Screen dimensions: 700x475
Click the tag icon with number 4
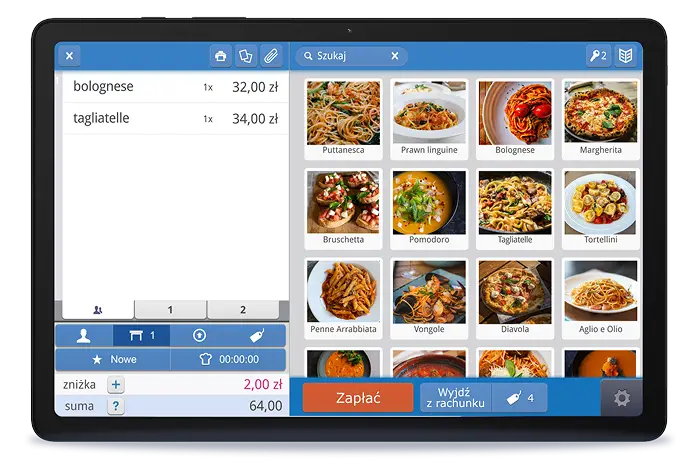(519, 398)
